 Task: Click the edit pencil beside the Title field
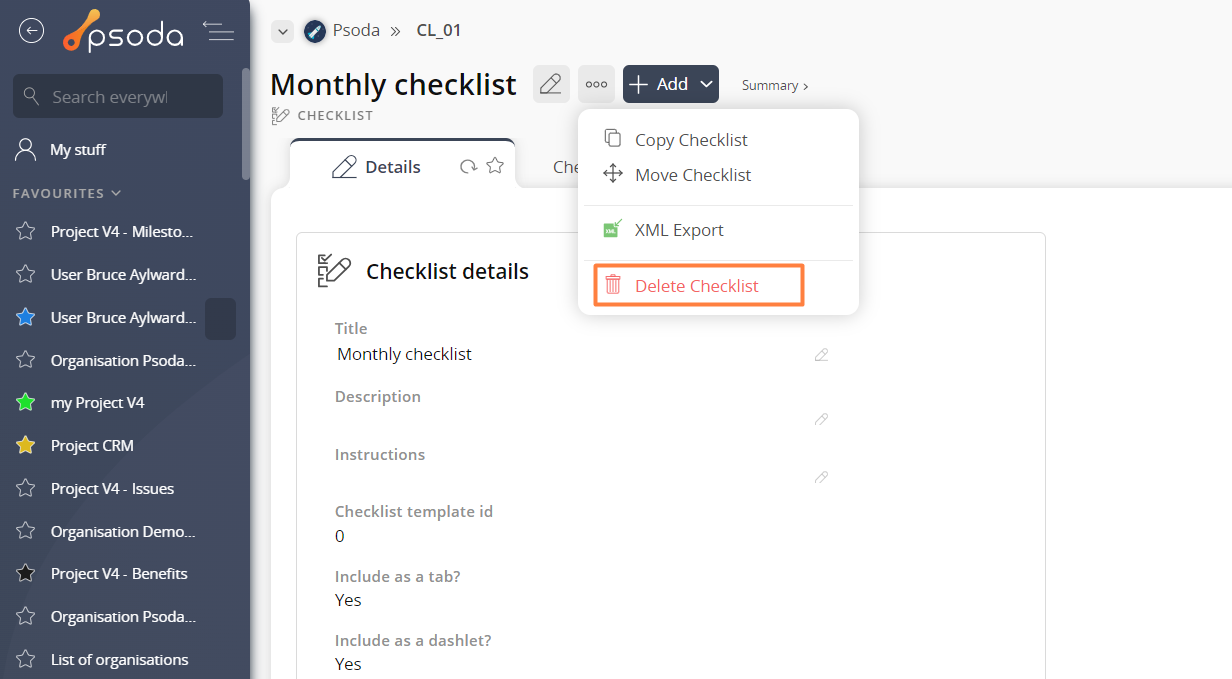pyautogui.click(x=821, y=354)
